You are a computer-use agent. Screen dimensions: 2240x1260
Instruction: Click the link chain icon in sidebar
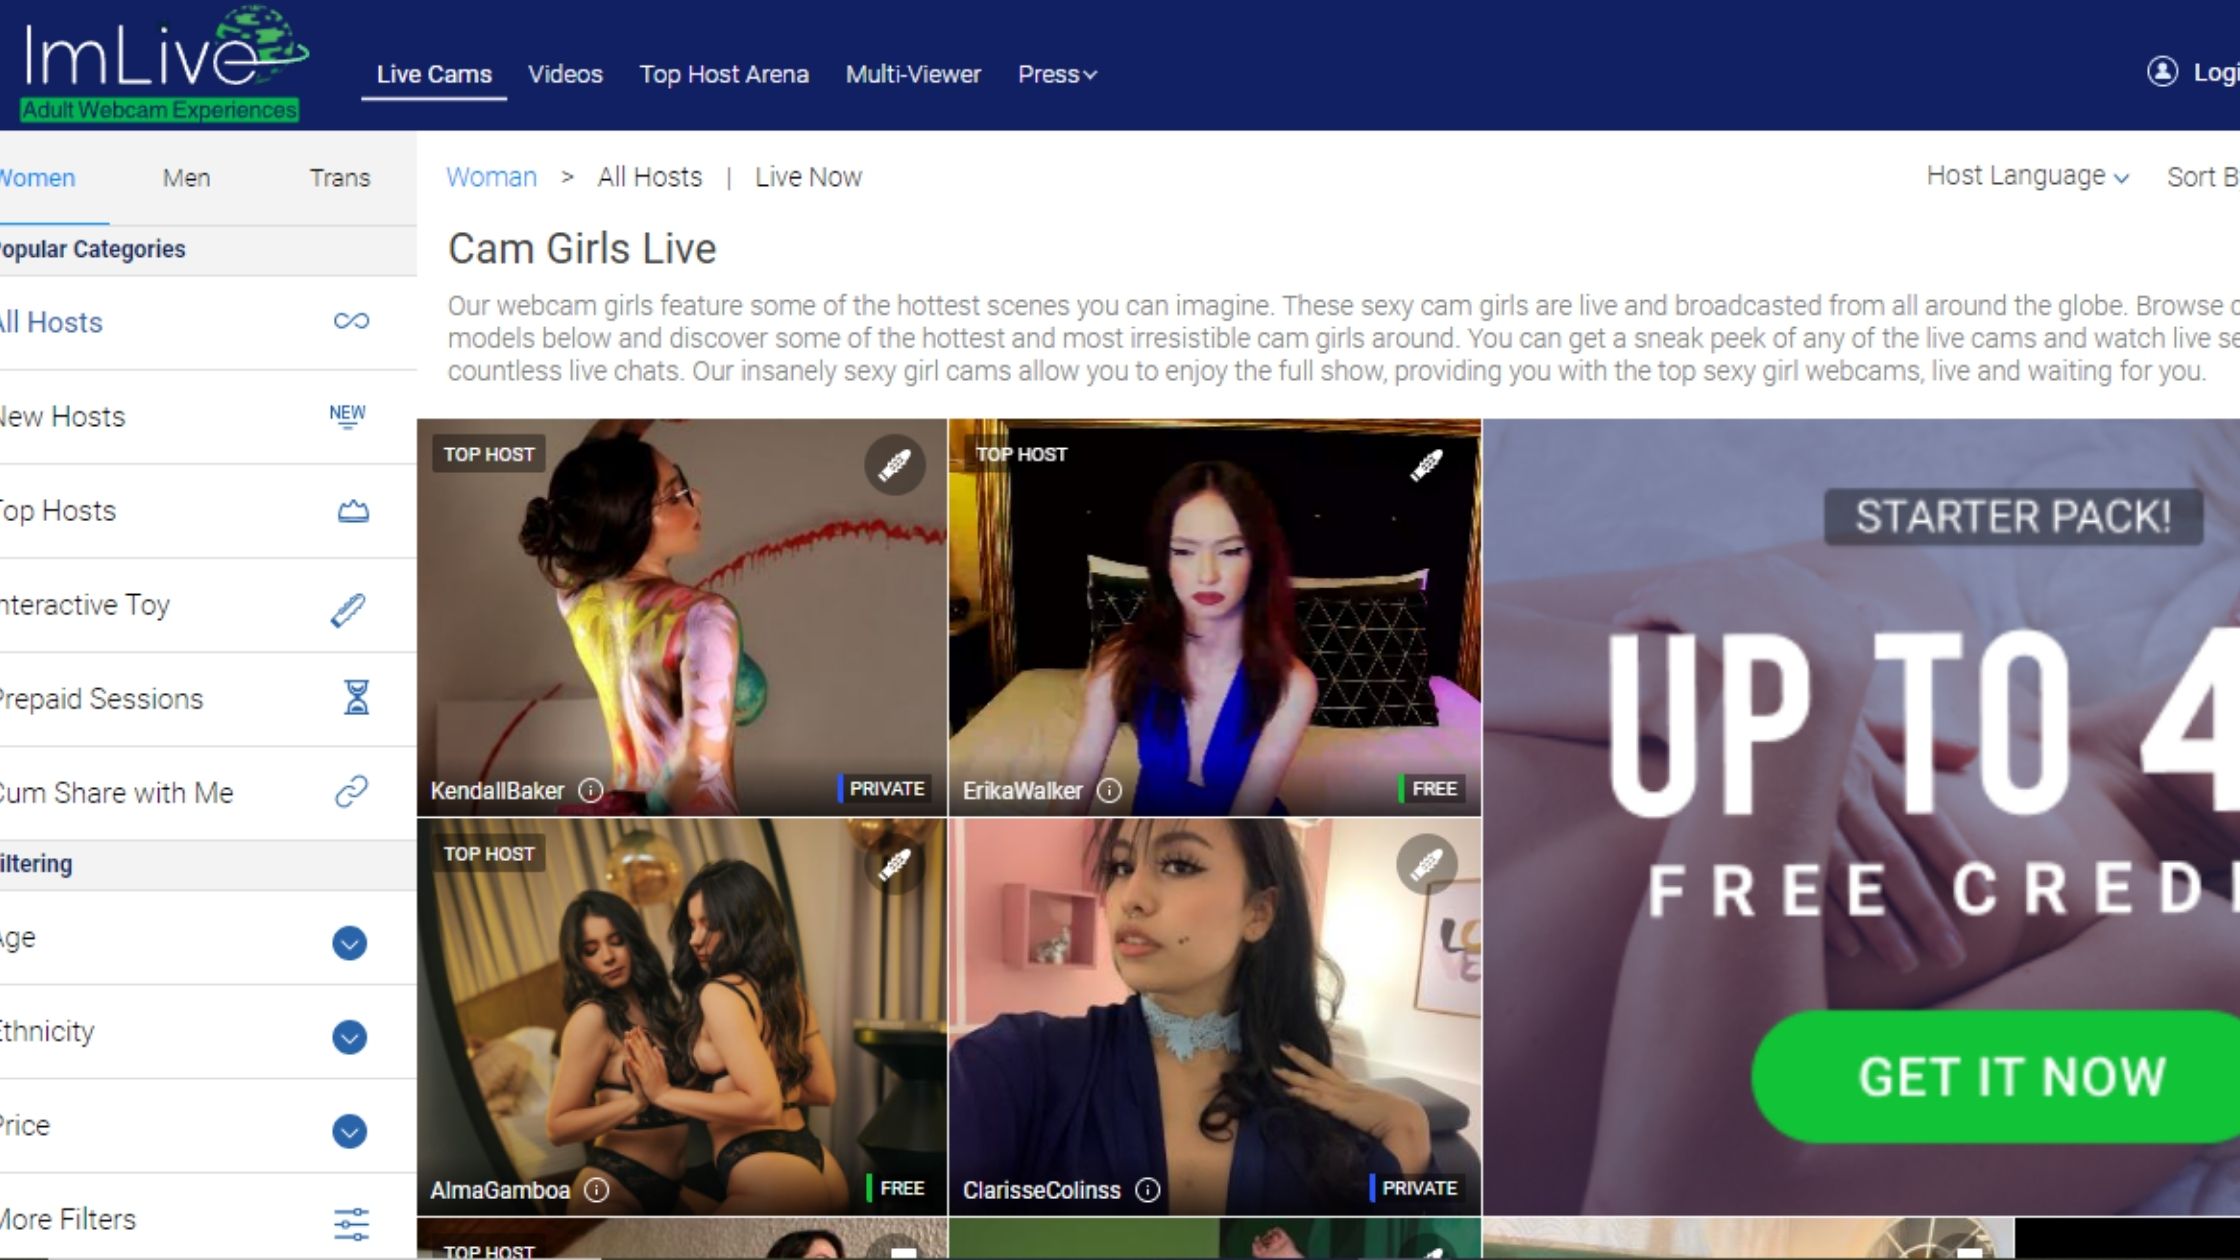[351, 791]
